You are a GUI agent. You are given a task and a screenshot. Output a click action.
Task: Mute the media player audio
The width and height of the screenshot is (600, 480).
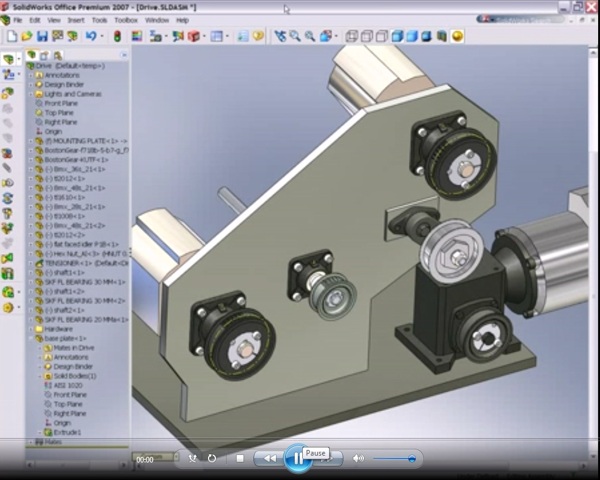(x=358, y=458)
